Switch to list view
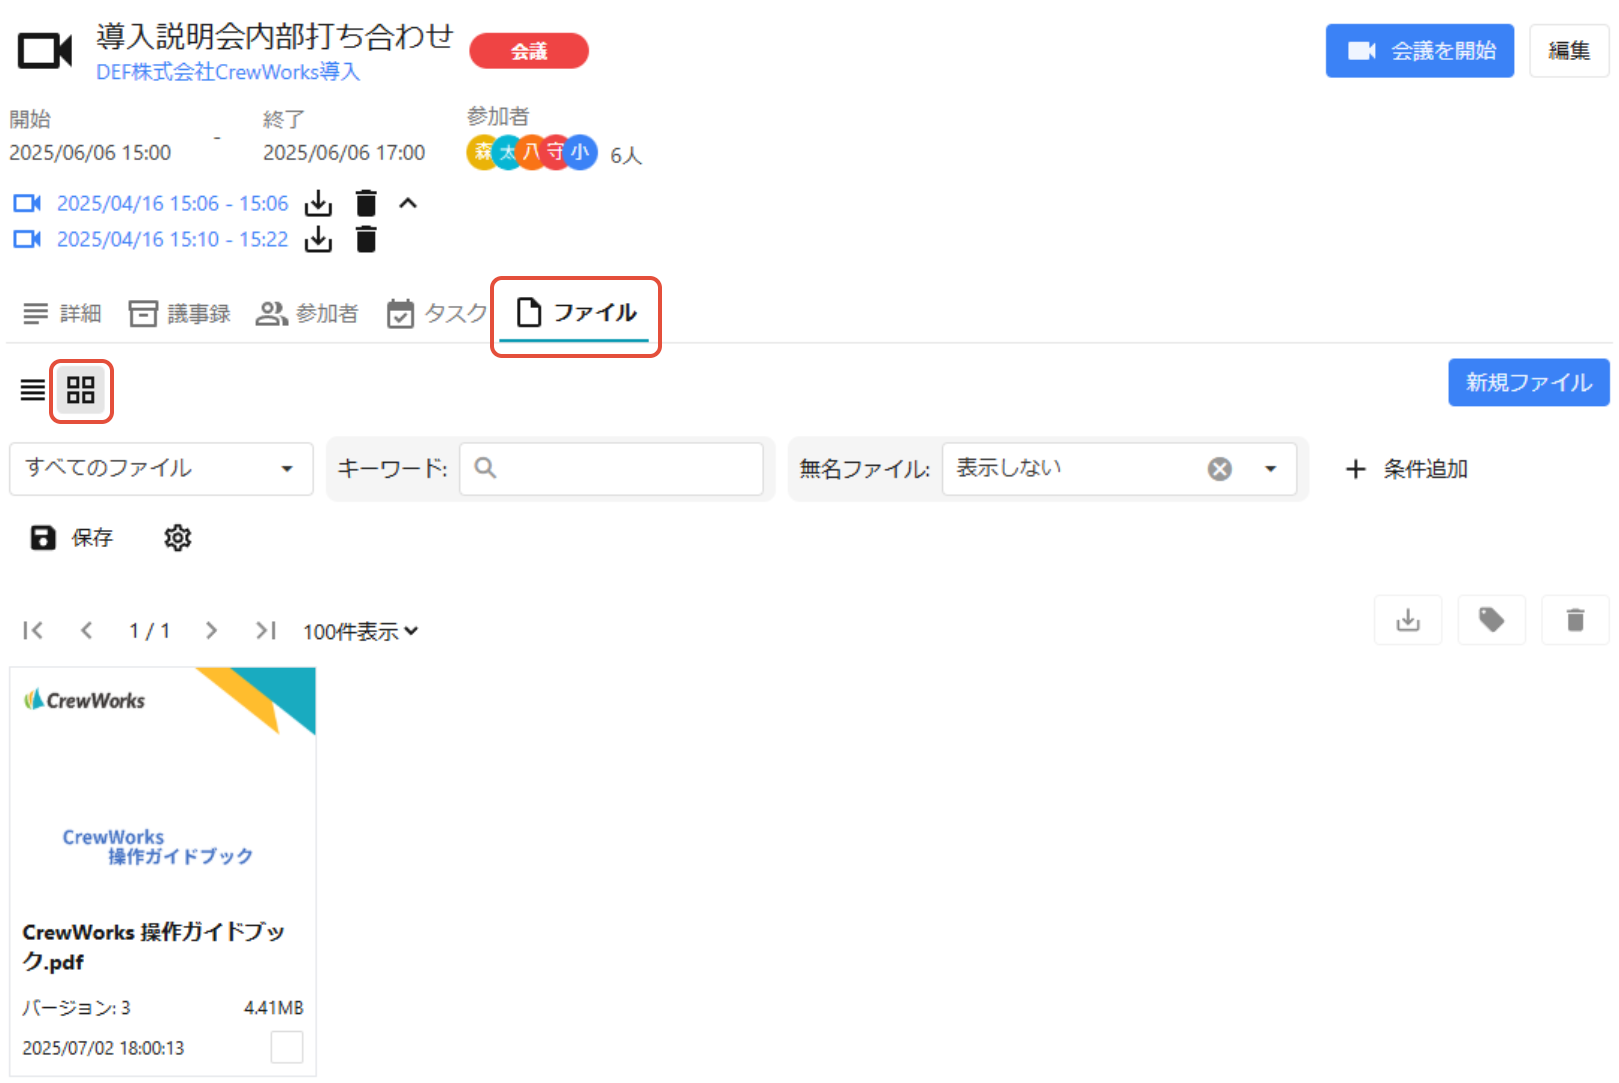The height and width of the screenshot is (1083, 1619). pos(33,390)
